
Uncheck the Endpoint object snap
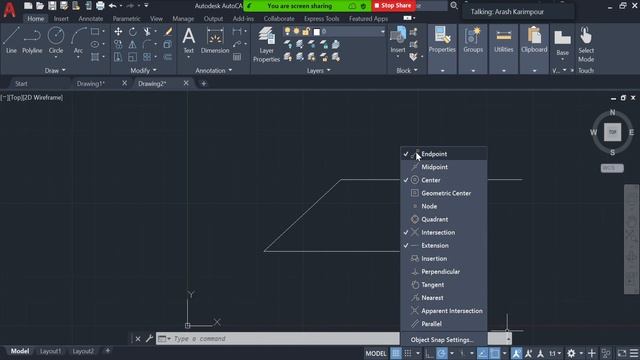pyautogui.click(x=444, y=154)
